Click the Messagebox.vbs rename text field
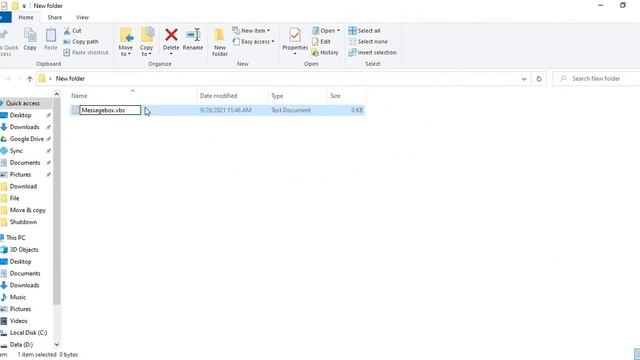The height and width of the screenshot is (360, 640). [x=110, y=110]
